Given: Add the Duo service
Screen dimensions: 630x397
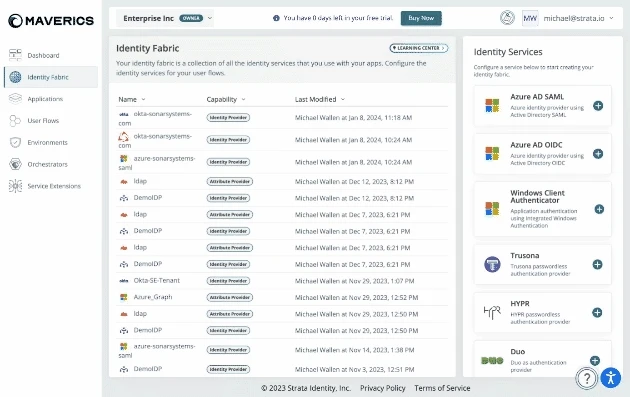Looking at the screenshot, I should click(595, 360).
